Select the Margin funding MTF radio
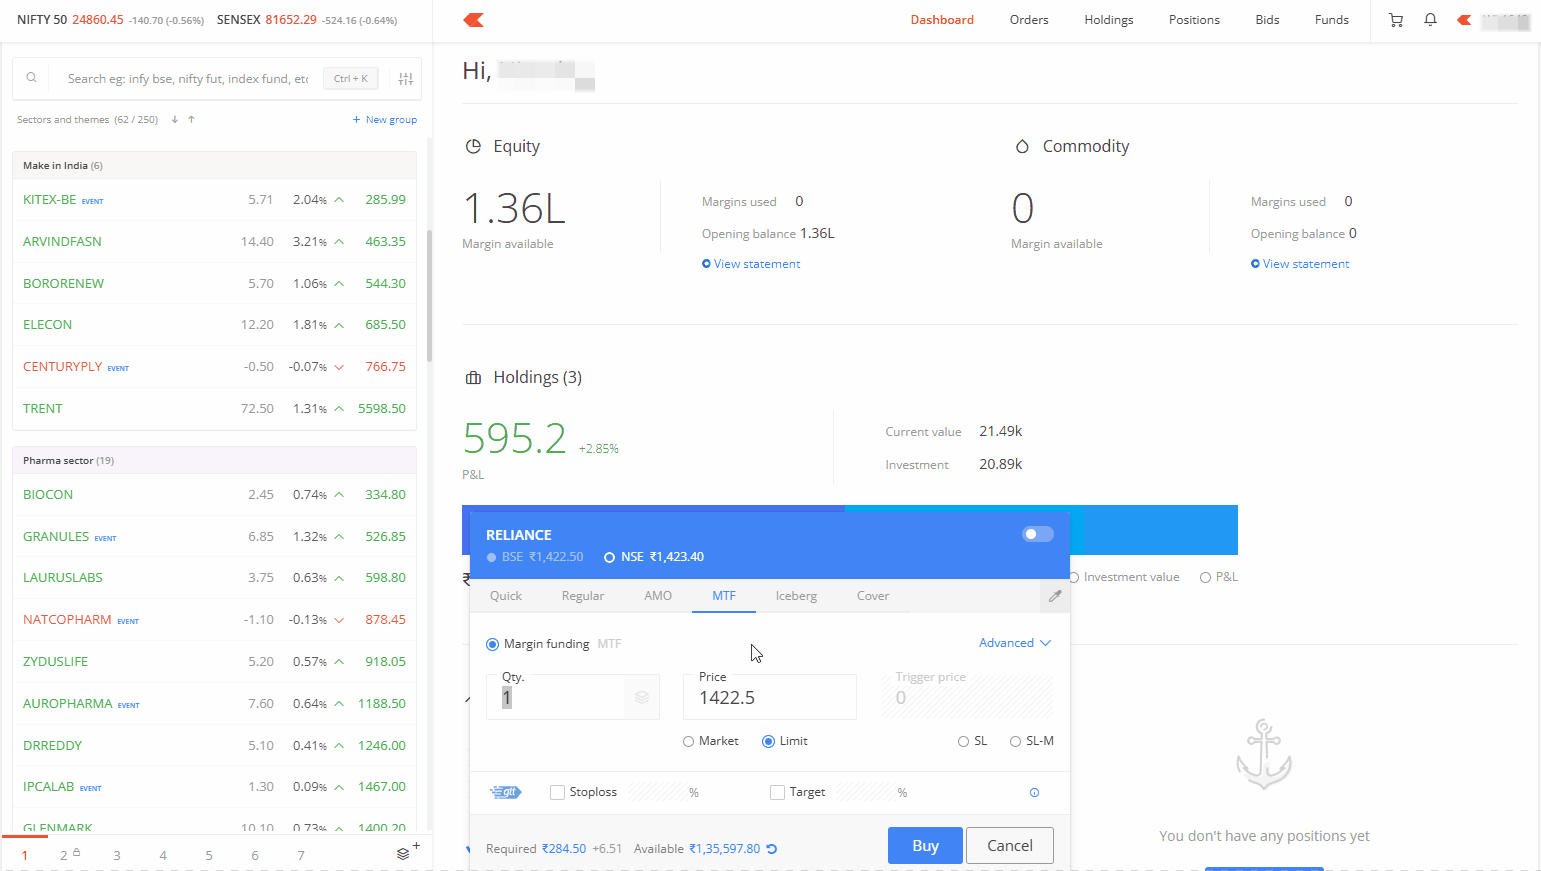This screenshot has height=871, width=1541. tap(492, 644)
